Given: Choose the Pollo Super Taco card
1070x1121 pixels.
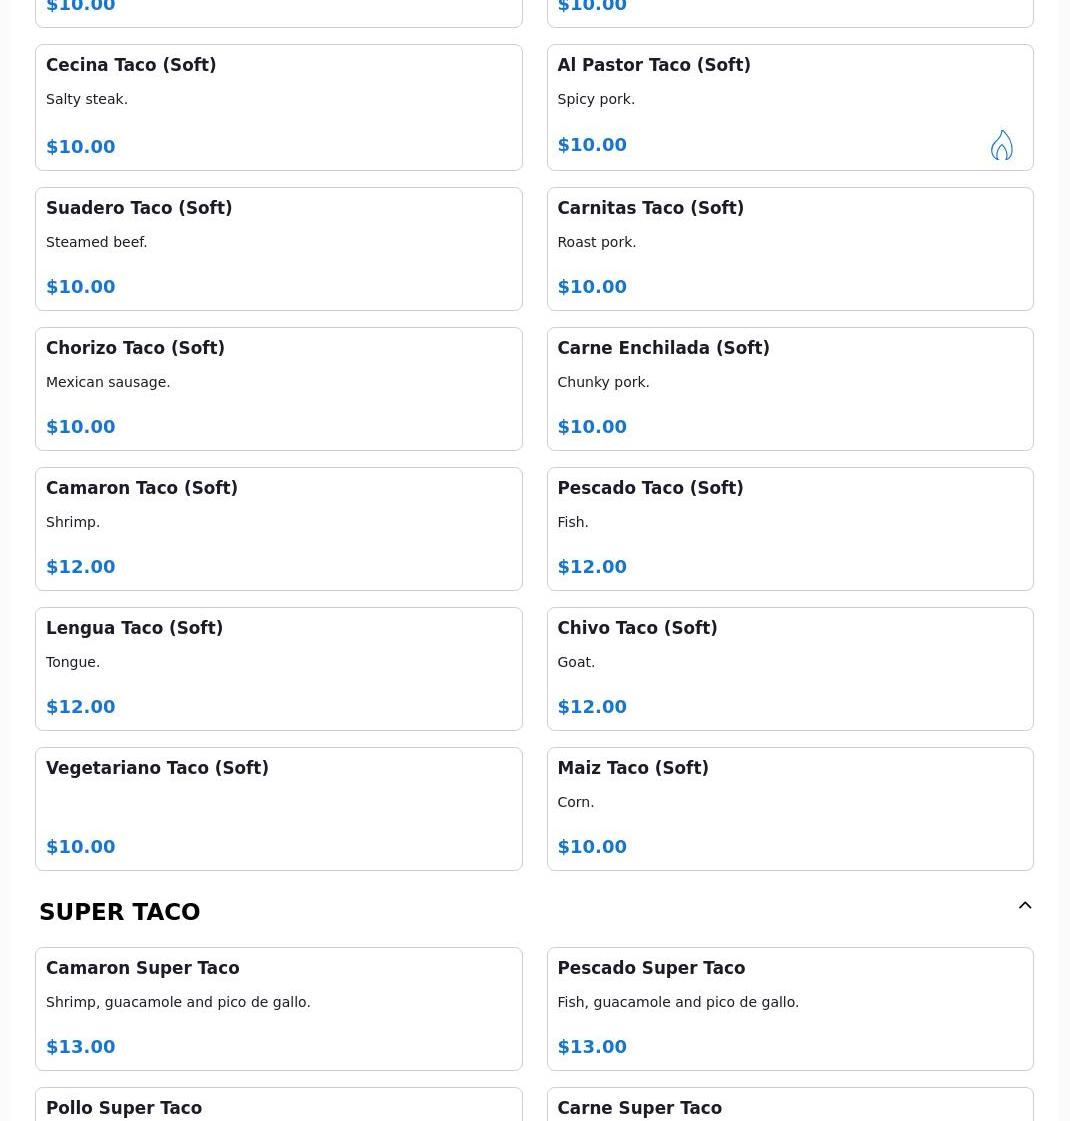Looking at the screenshot, I should click(x=279, y=1105).
